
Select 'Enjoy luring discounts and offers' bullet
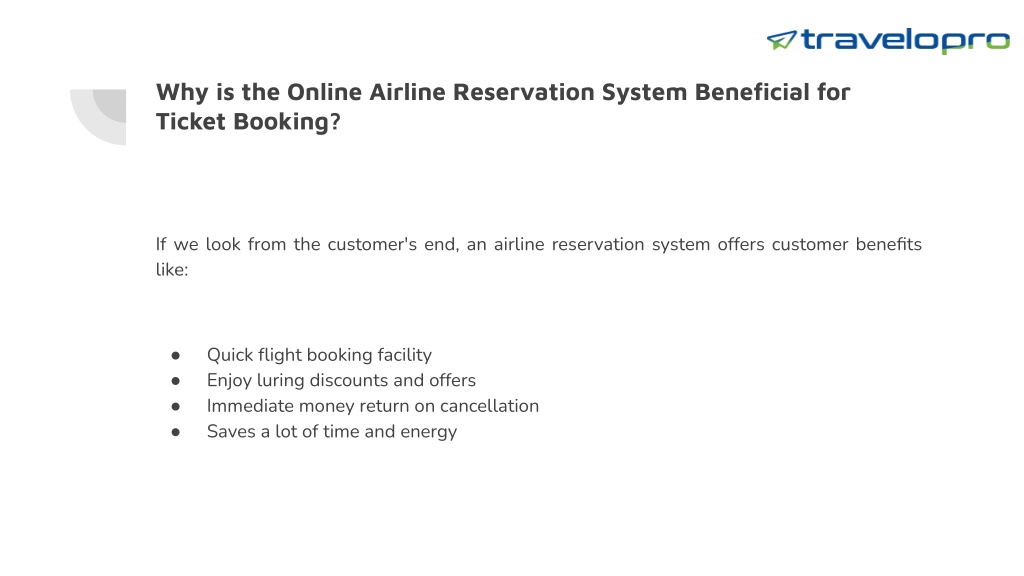click(342, 380)
